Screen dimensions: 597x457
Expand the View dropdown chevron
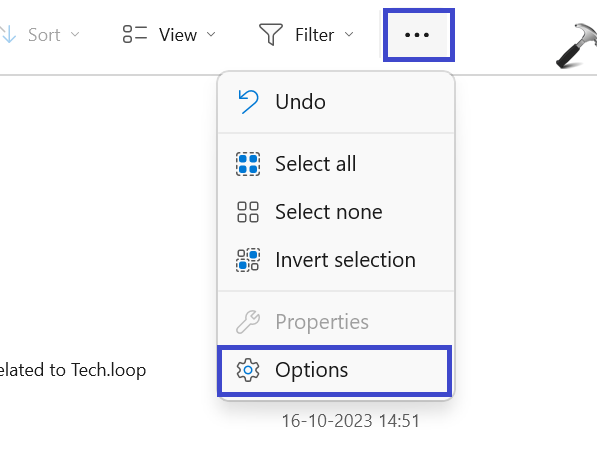[x=211, y=34]
